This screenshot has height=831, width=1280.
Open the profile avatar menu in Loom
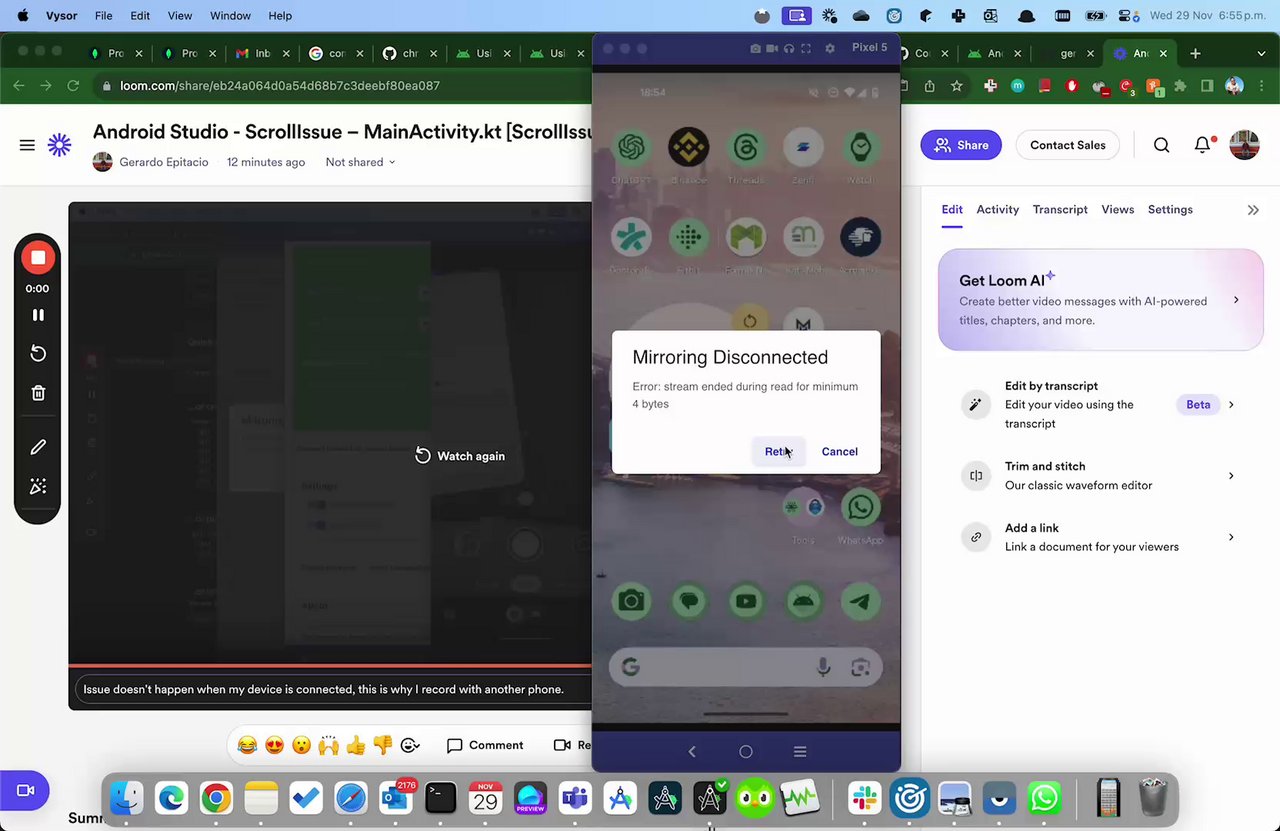pyautogui.click(x=1244, y=145)
